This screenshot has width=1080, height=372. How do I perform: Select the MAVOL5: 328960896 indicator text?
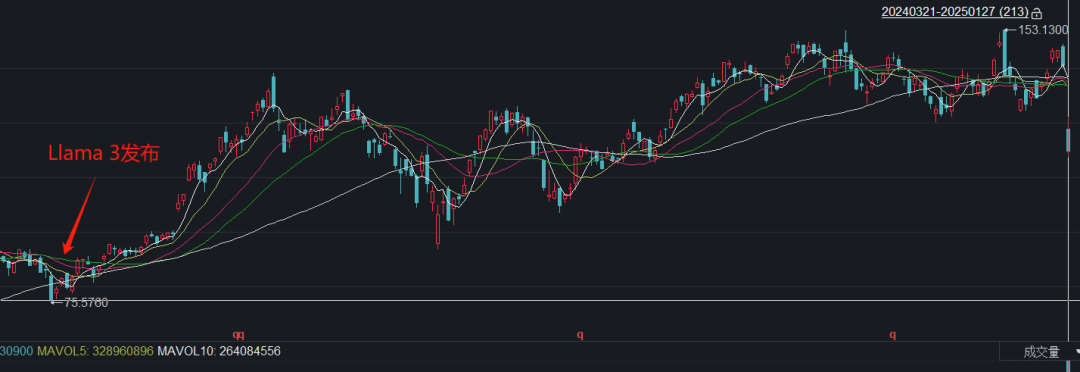coord(94,351)
